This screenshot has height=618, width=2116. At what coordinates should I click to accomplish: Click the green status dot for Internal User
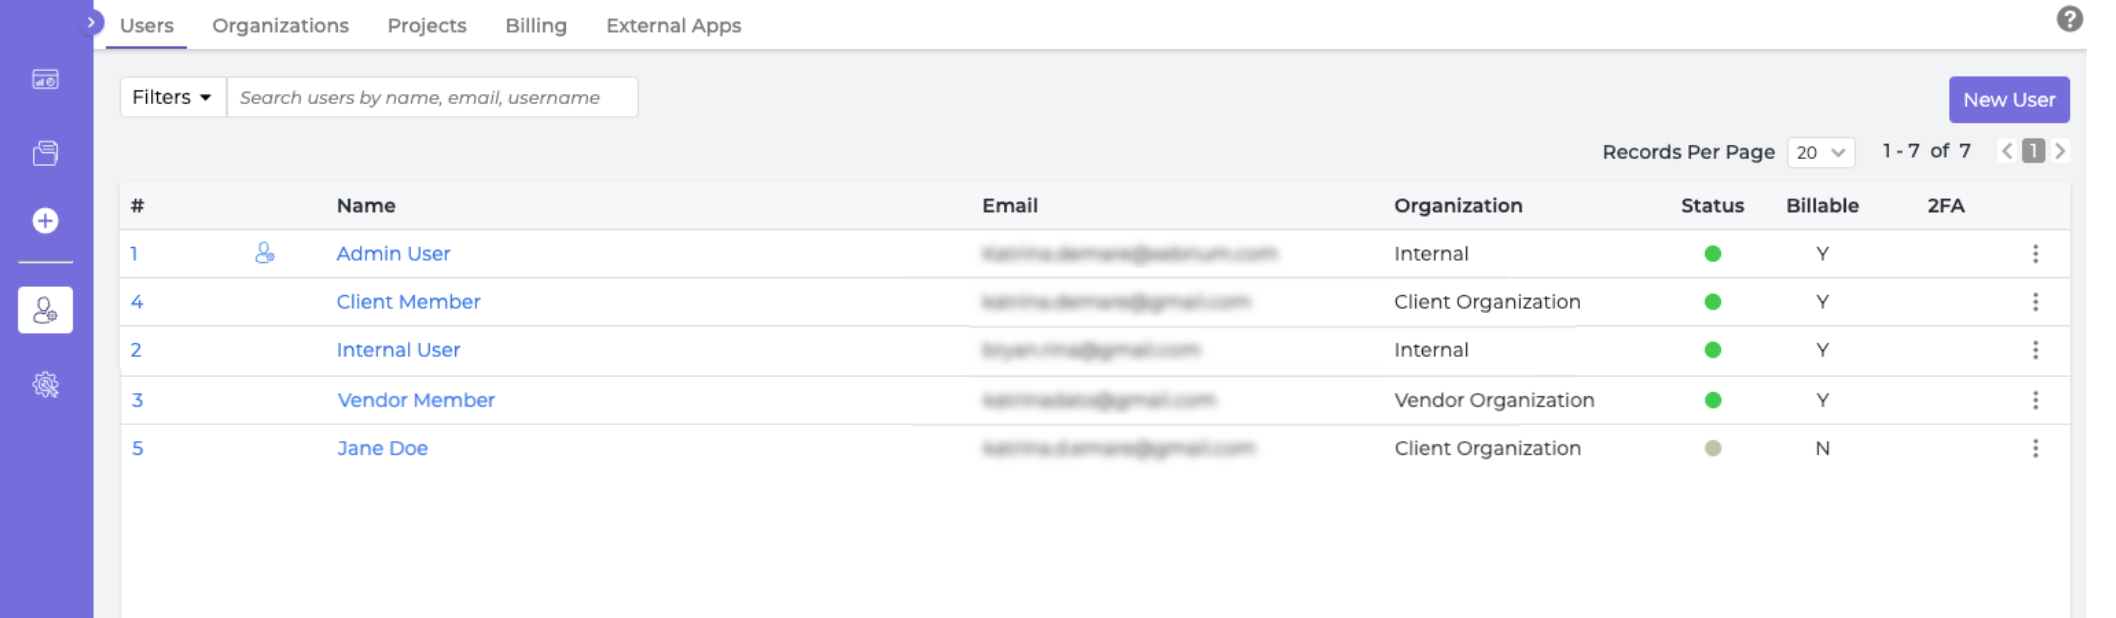[x=1713, y=350]
